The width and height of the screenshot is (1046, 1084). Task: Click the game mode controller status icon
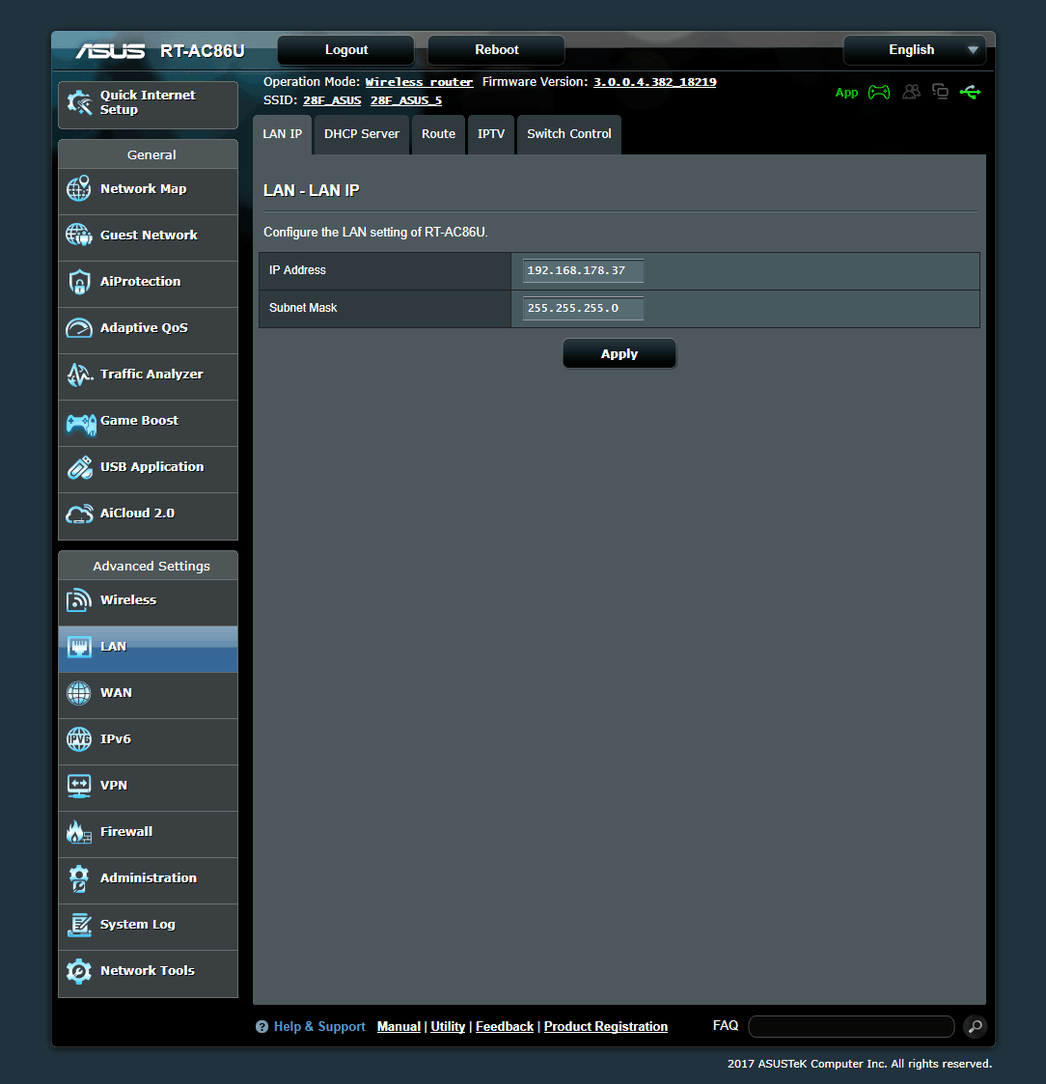879,92
